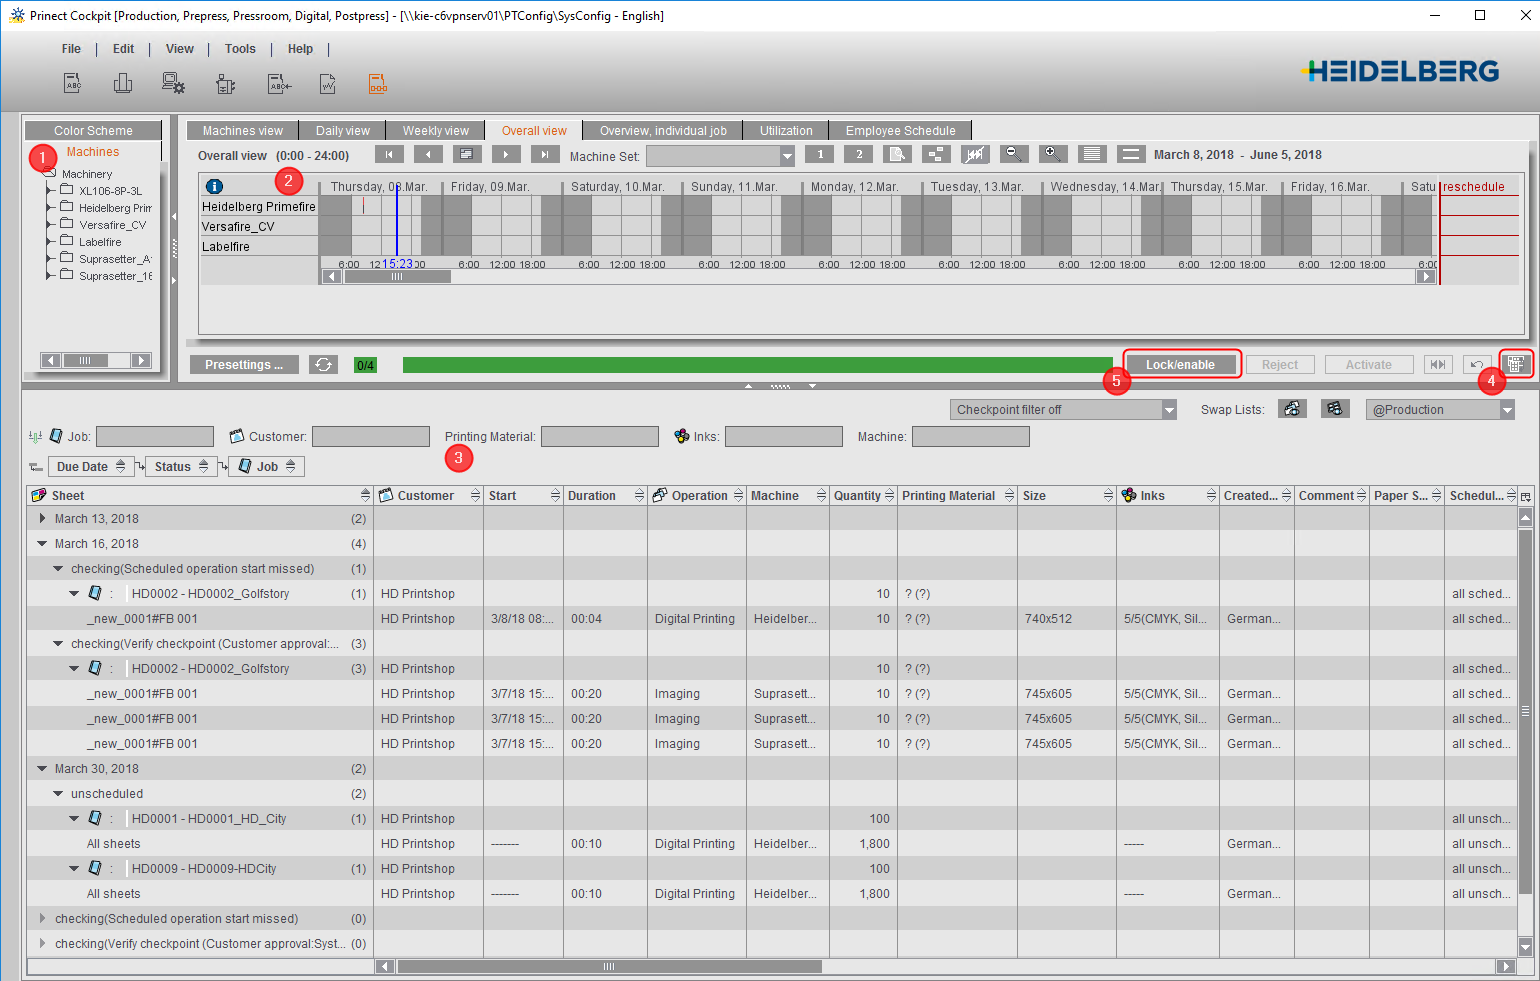The height and width of the screenshot is (981, 1540).
Task: Open the machines toolbar icon beside ABC document
Action: pyautogui.click(x=123, y=84)
